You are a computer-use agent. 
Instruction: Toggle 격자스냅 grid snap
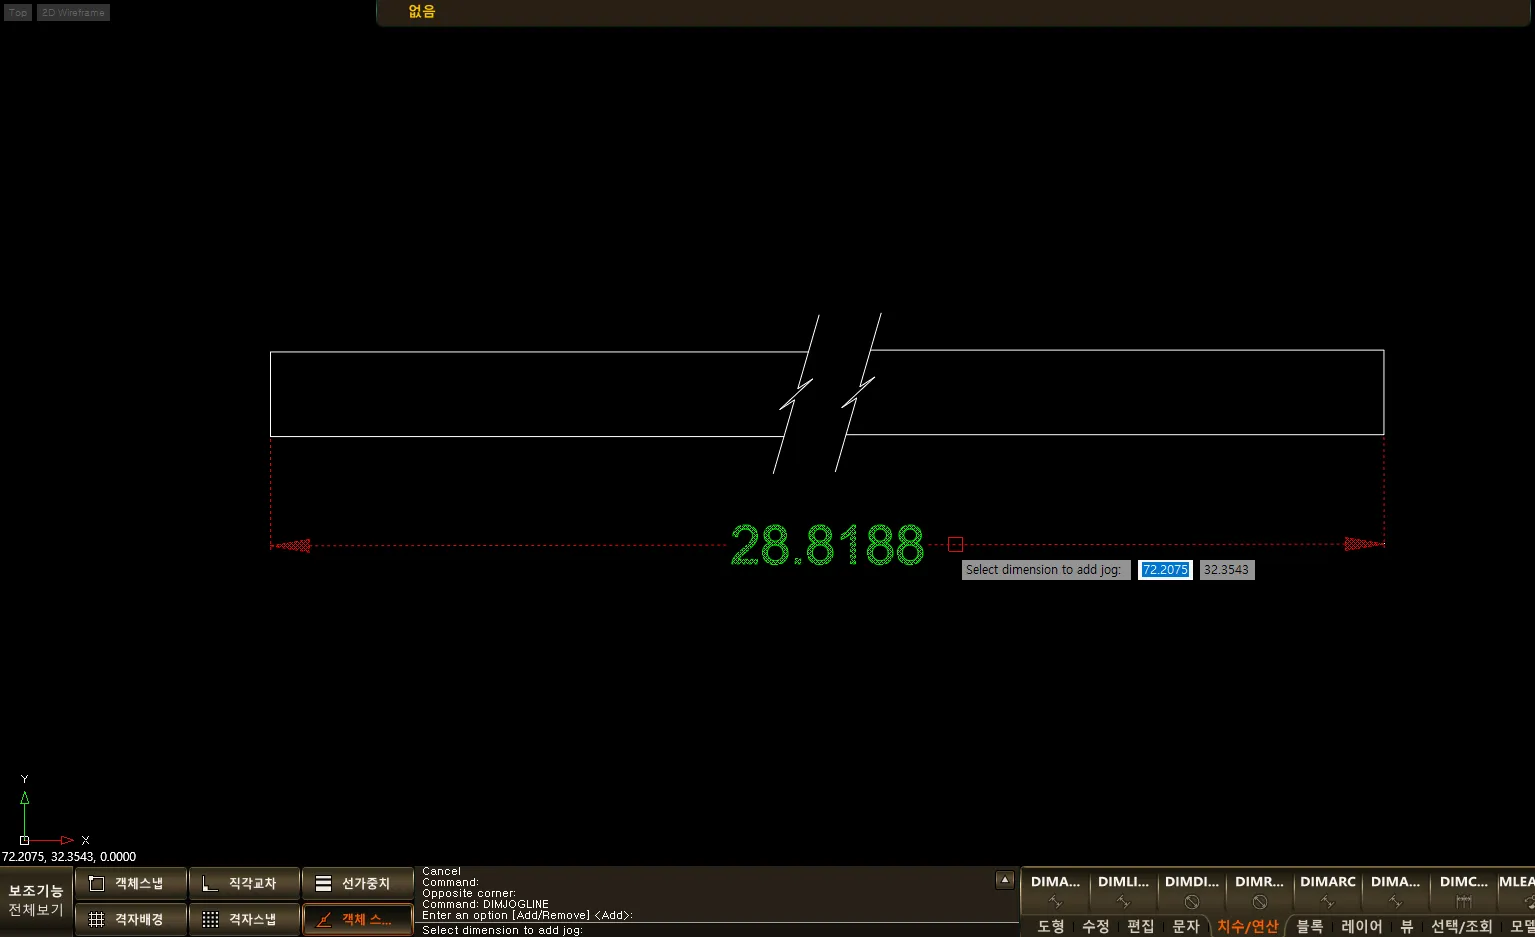point(244,919)
